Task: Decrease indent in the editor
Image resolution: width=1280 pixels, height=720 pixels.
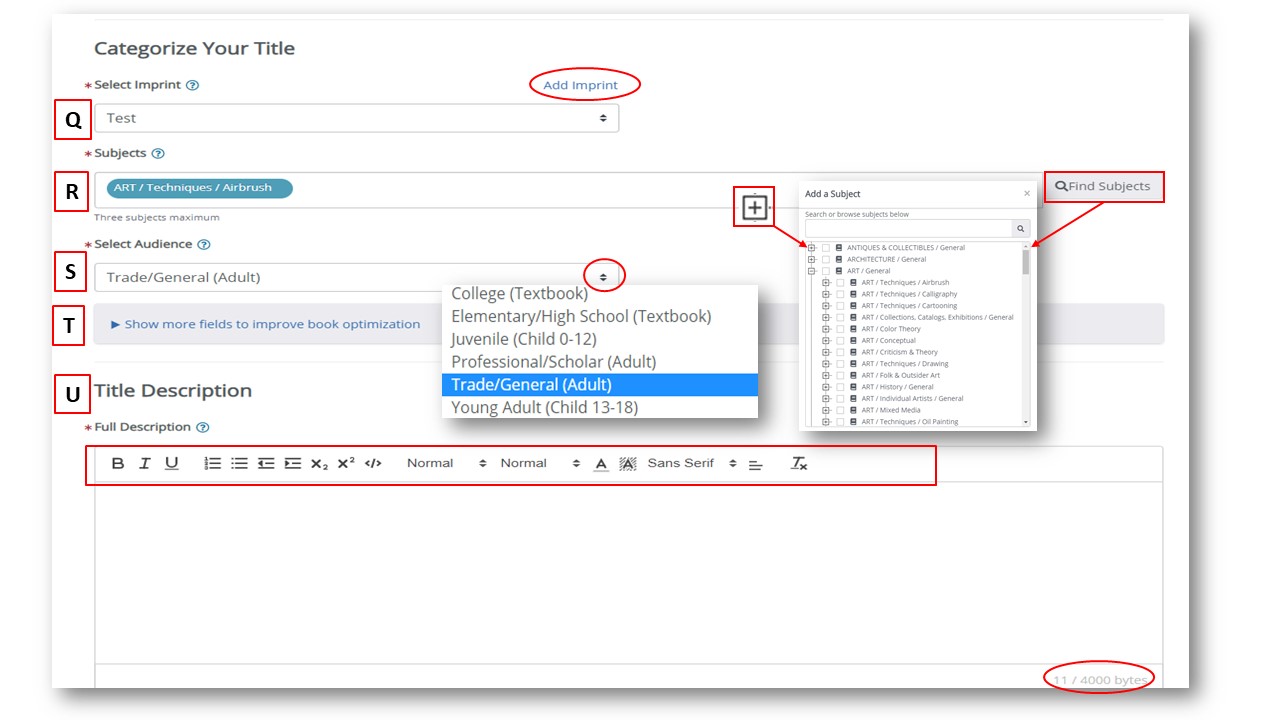Action: [266, 463]
